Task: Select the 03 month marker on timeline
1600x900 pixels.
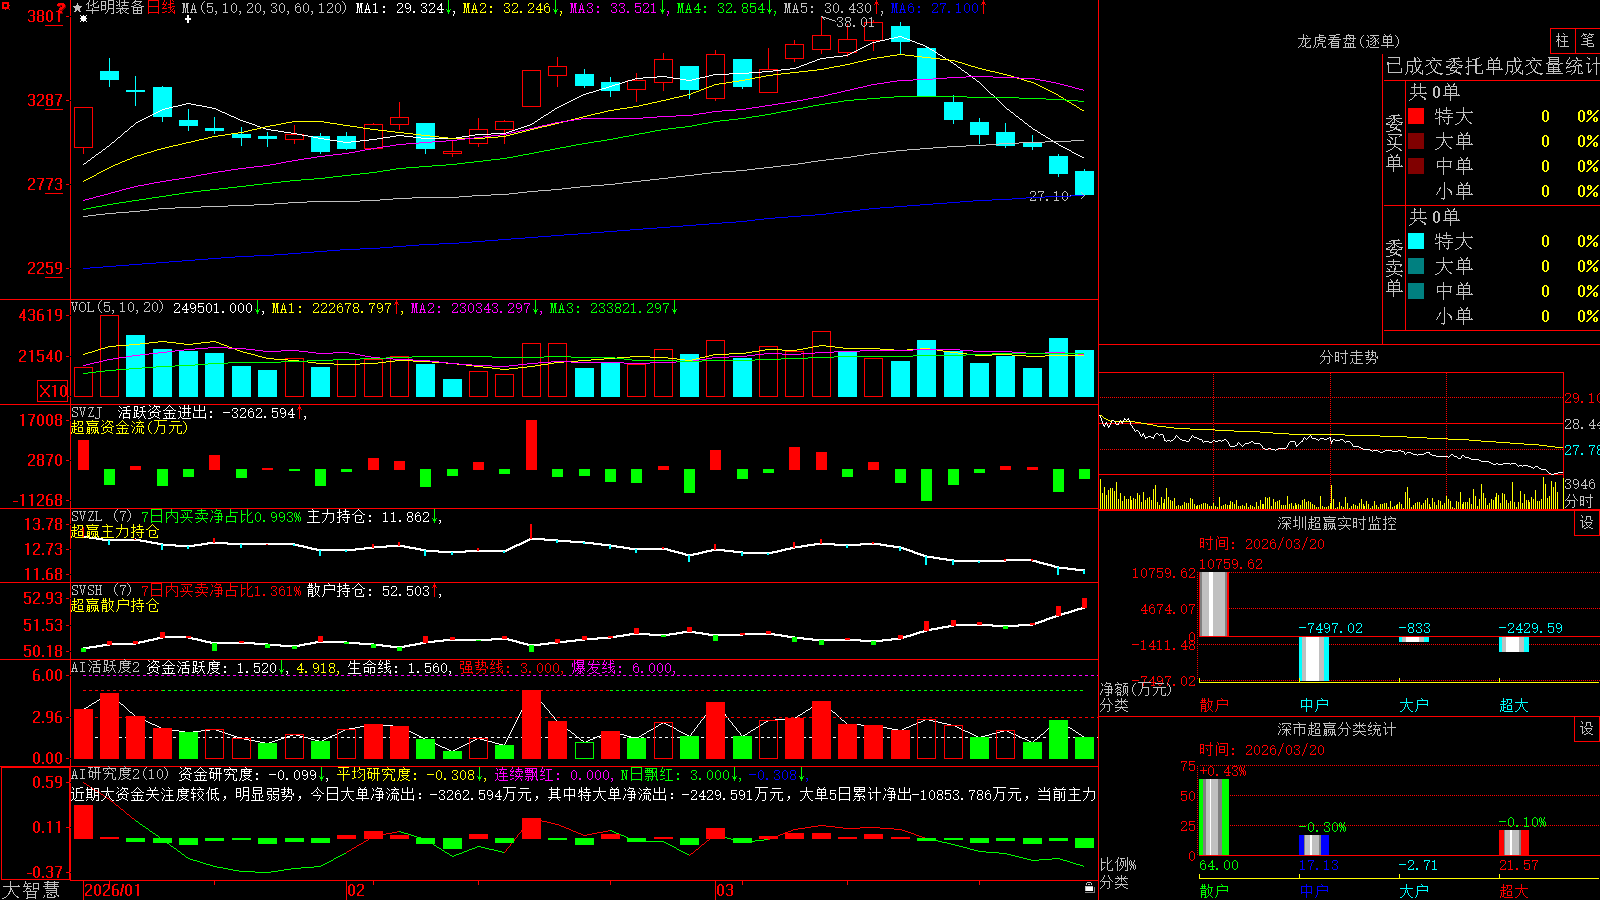Action: click(725, 890)
